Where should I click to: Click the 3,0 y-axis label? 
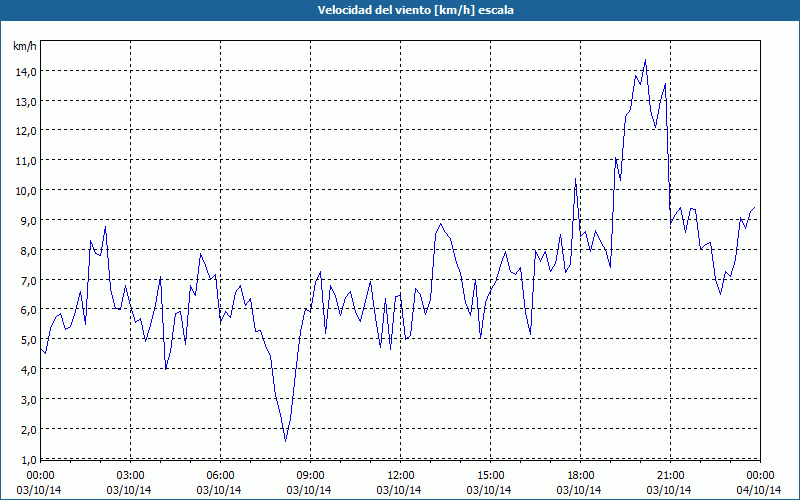point(28,400)
